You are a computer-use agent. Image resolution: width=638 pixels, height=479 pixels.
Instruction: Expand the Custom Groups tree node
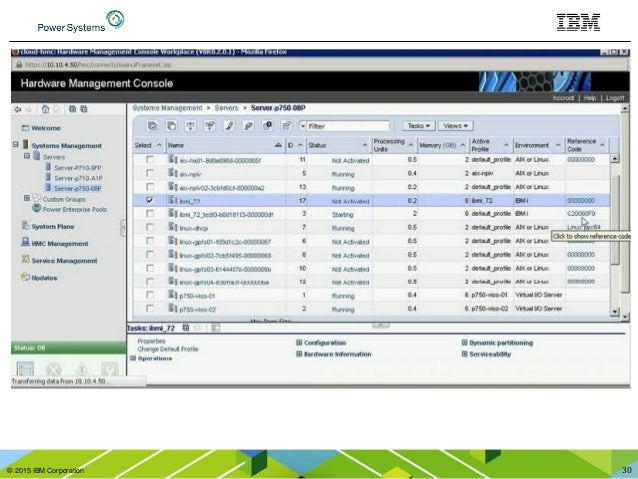(x=27, y=198)
